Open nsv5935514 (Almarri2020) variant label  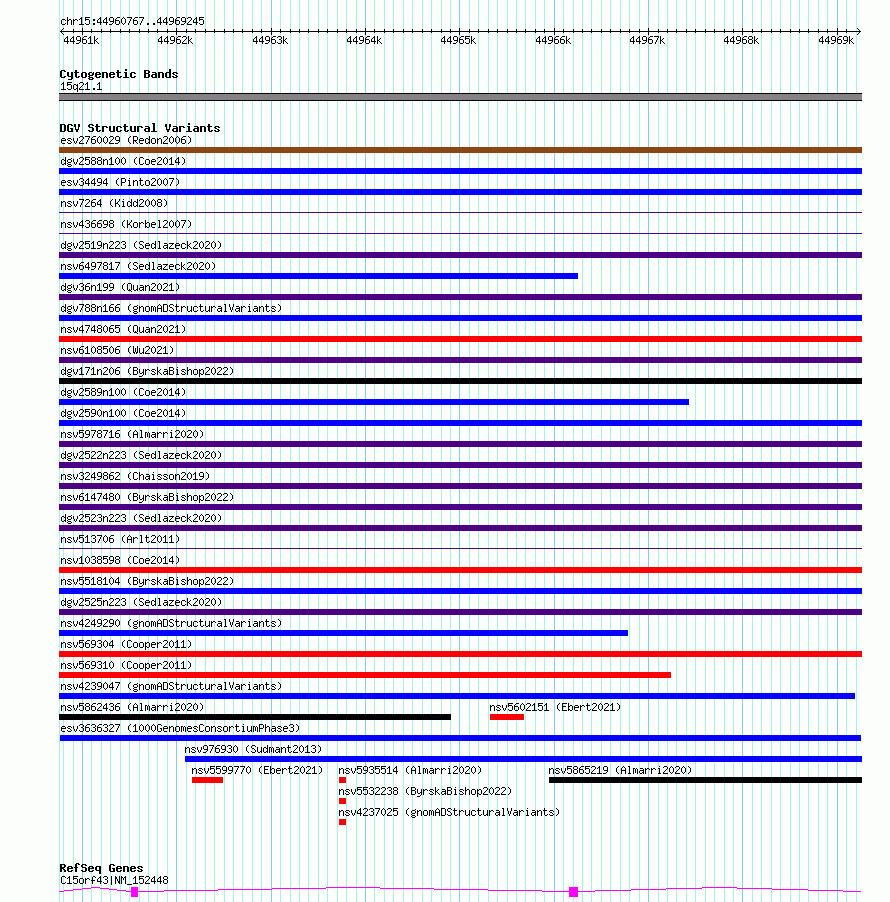click(x=410, y=770)
